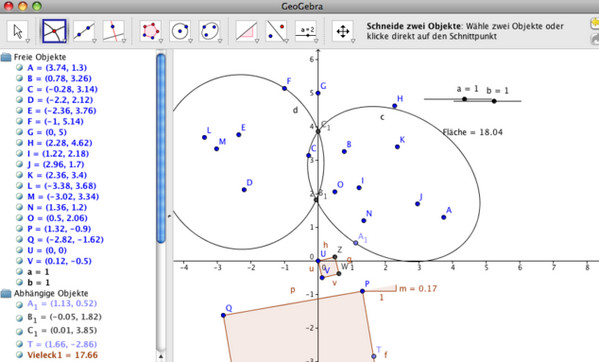Click the algebra panel vertical scrollbar

[161, 148]
